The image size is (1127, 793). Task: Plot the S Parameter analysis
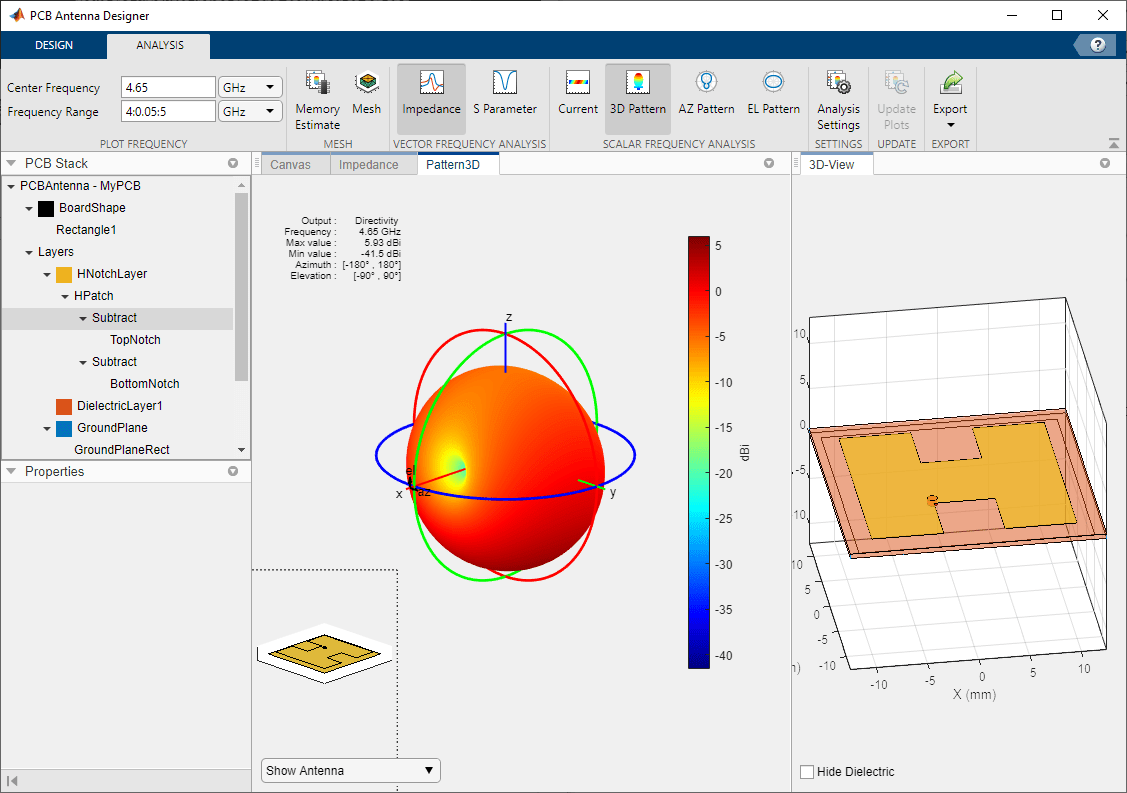[505, 95]
